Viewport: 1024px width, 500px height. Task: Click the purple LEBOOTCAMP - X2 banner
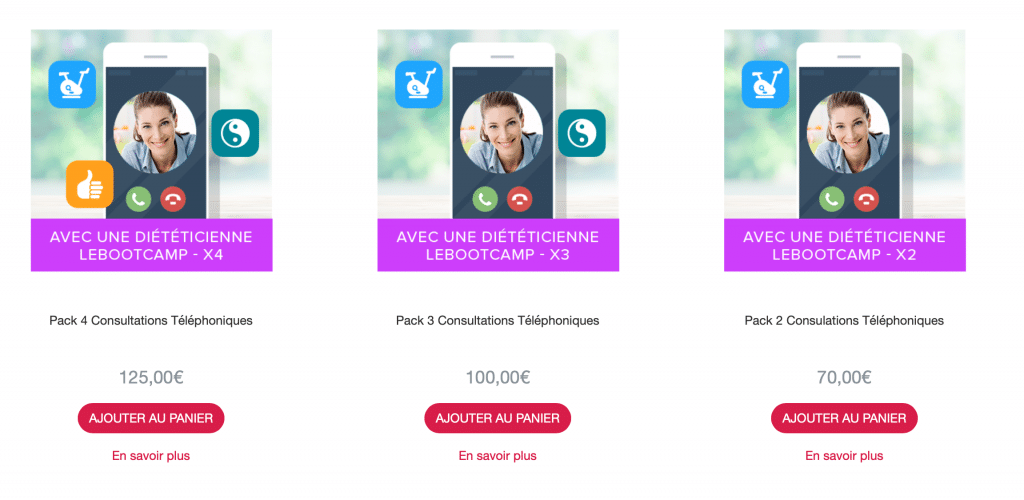[x=844, y=245]
